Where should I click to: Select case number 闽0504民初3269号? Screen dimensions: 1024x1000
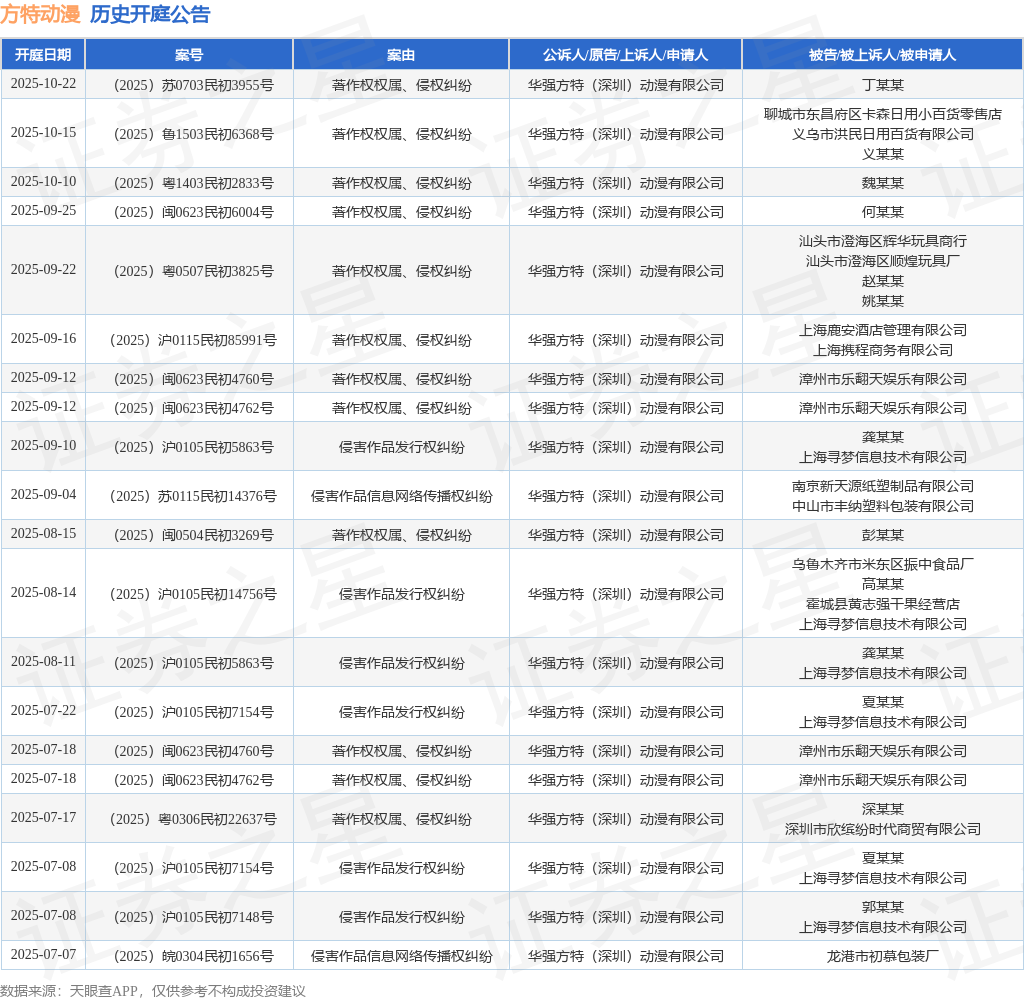193,535
